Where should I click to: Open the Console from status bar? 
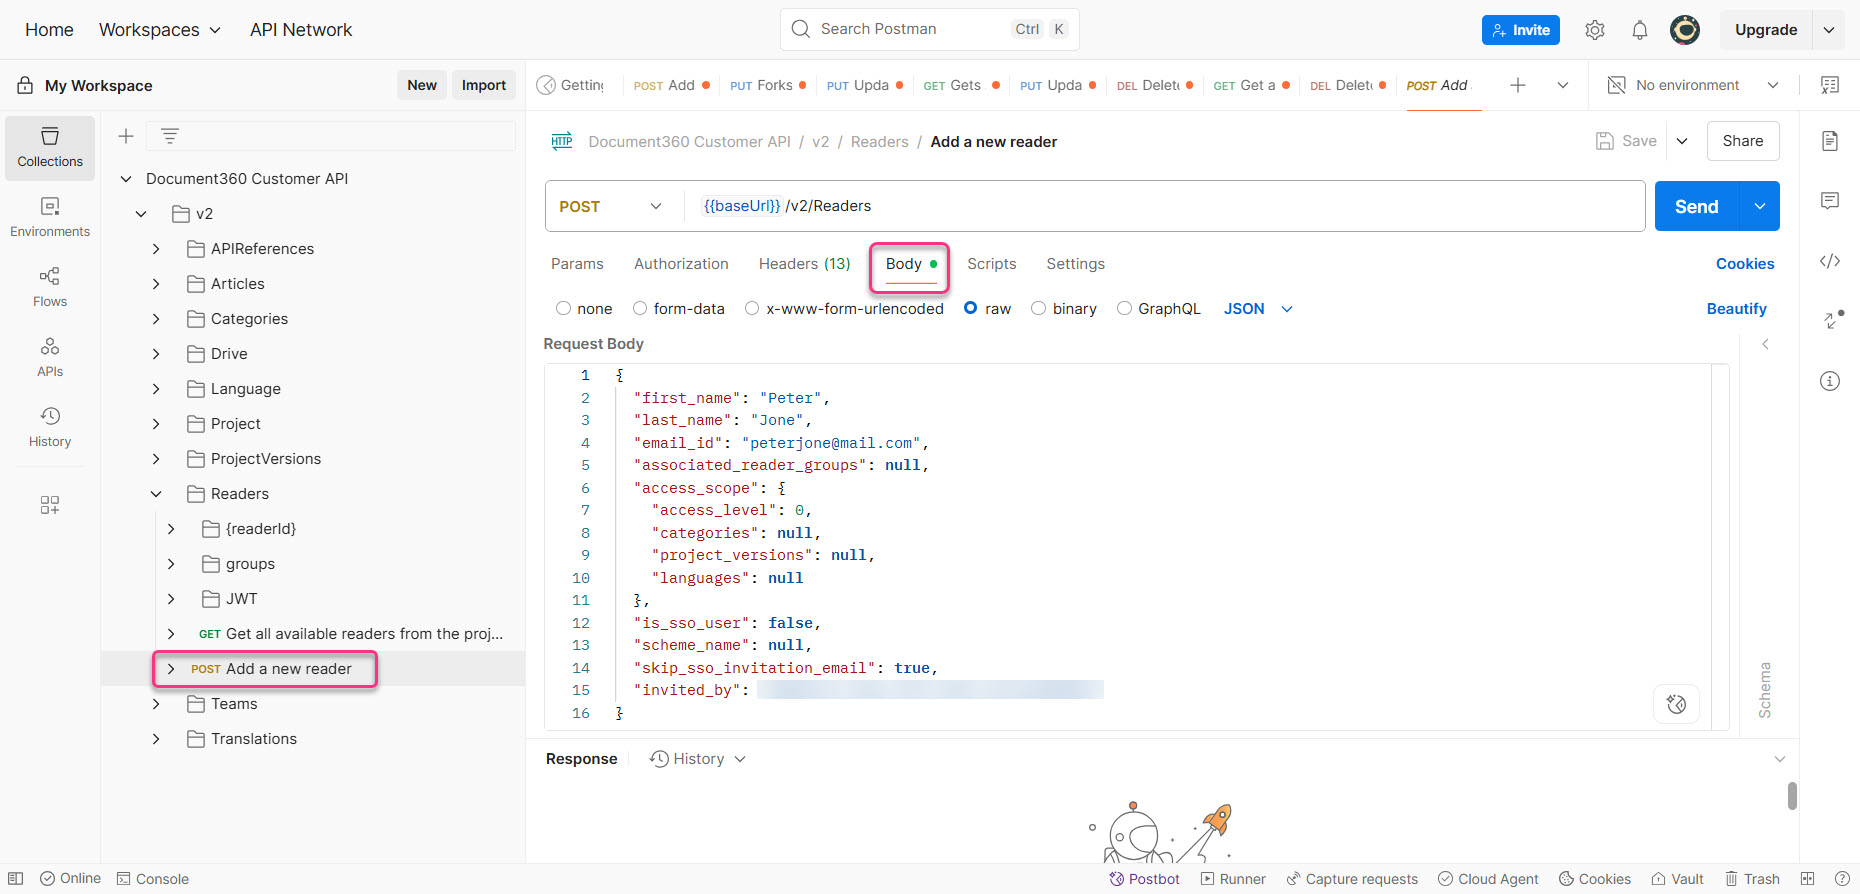coord(153,879)
